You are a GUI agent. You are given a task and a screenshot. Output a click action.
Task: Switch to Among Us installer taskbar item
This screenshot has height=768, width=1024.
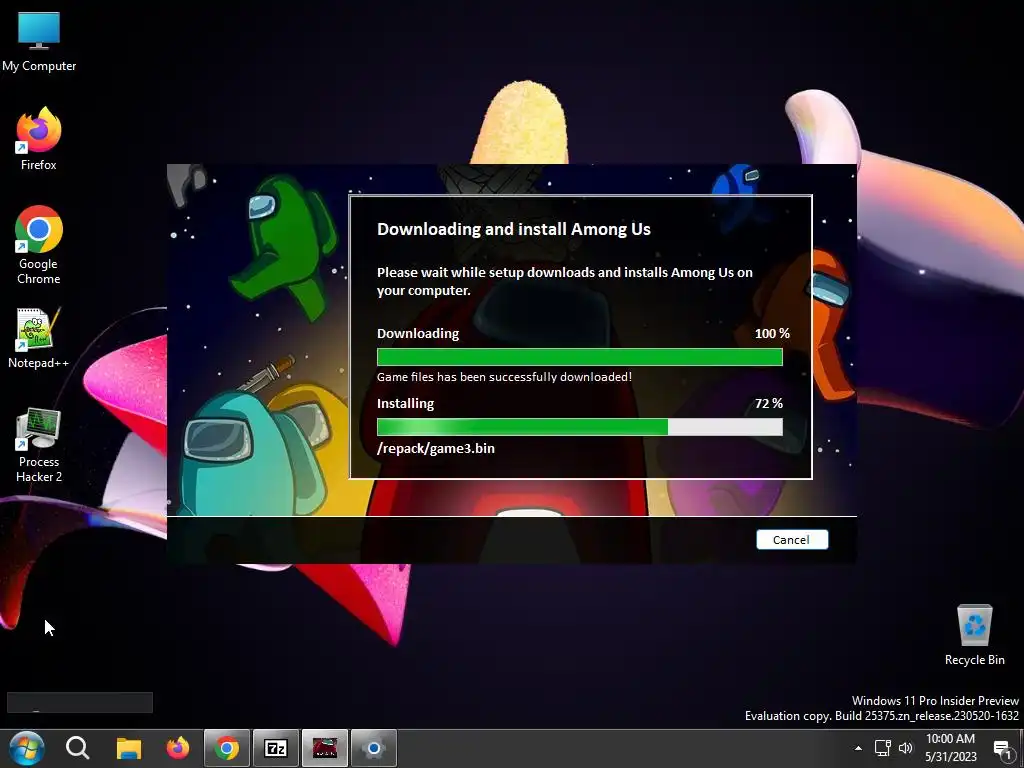click(x=325, y=748)
